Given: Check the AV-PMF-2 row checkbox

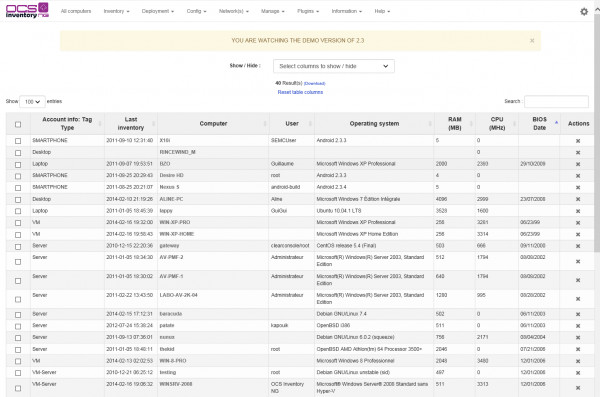Looking at the screenshot, I should coord(18,262).
